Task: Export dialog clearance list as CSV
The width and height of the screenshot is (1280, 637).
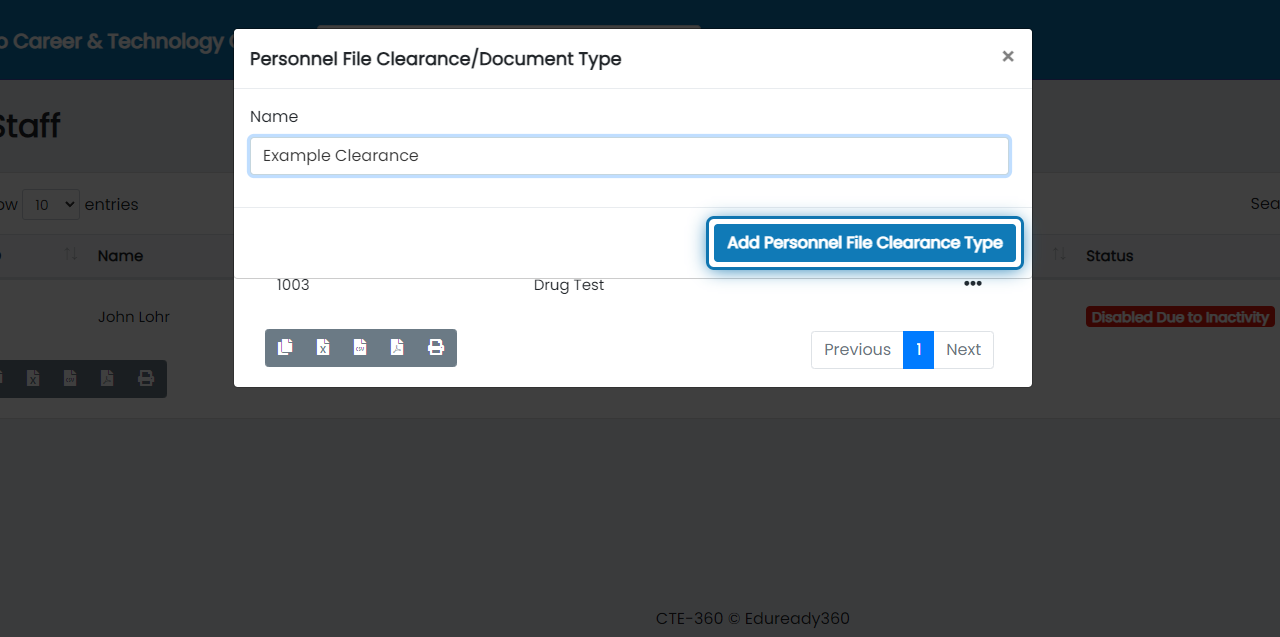Action: 360,348
